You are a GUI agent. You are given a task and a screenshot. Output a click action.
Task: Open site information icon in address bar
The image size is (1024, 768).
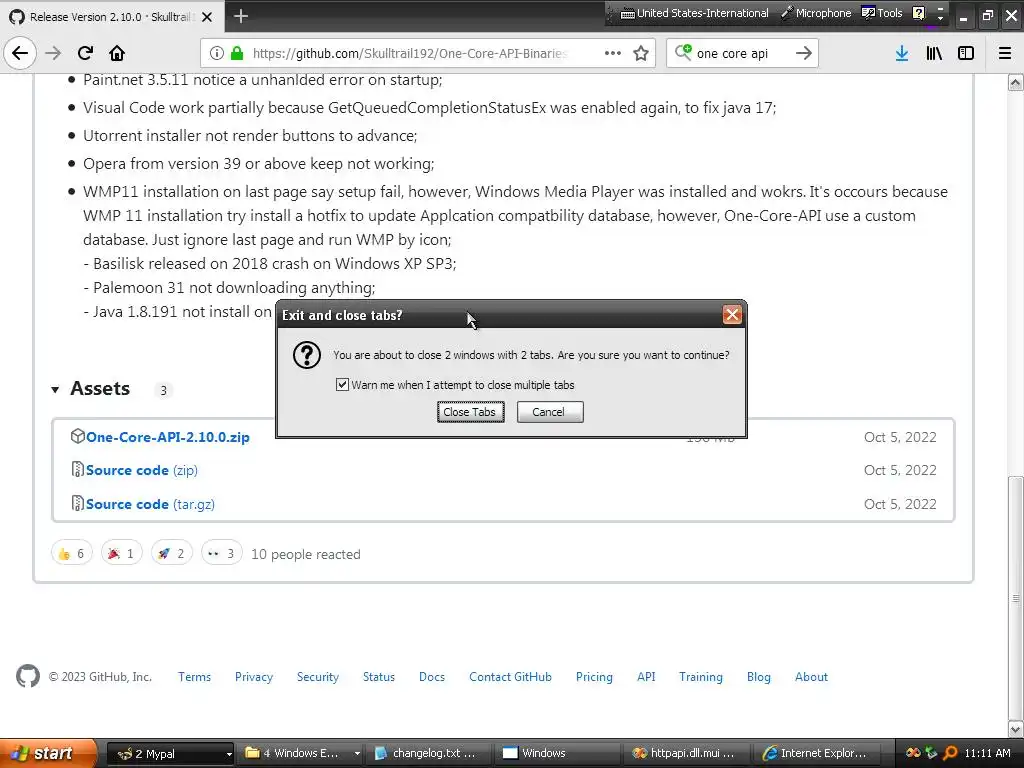(x=217, y=53)
